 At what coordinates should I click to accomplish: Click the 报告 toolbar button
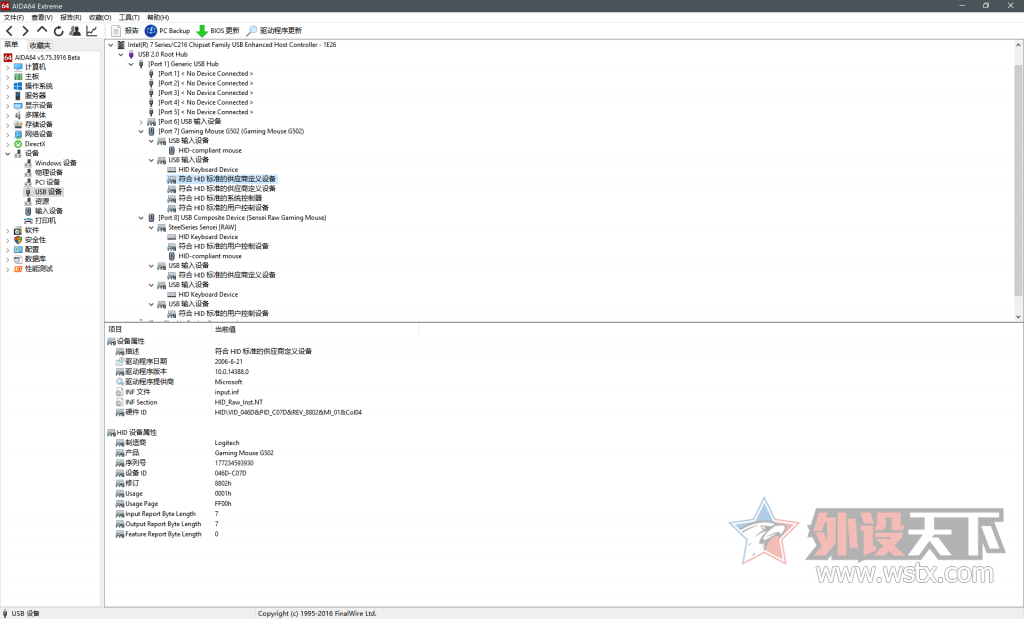tap(125, 31)
